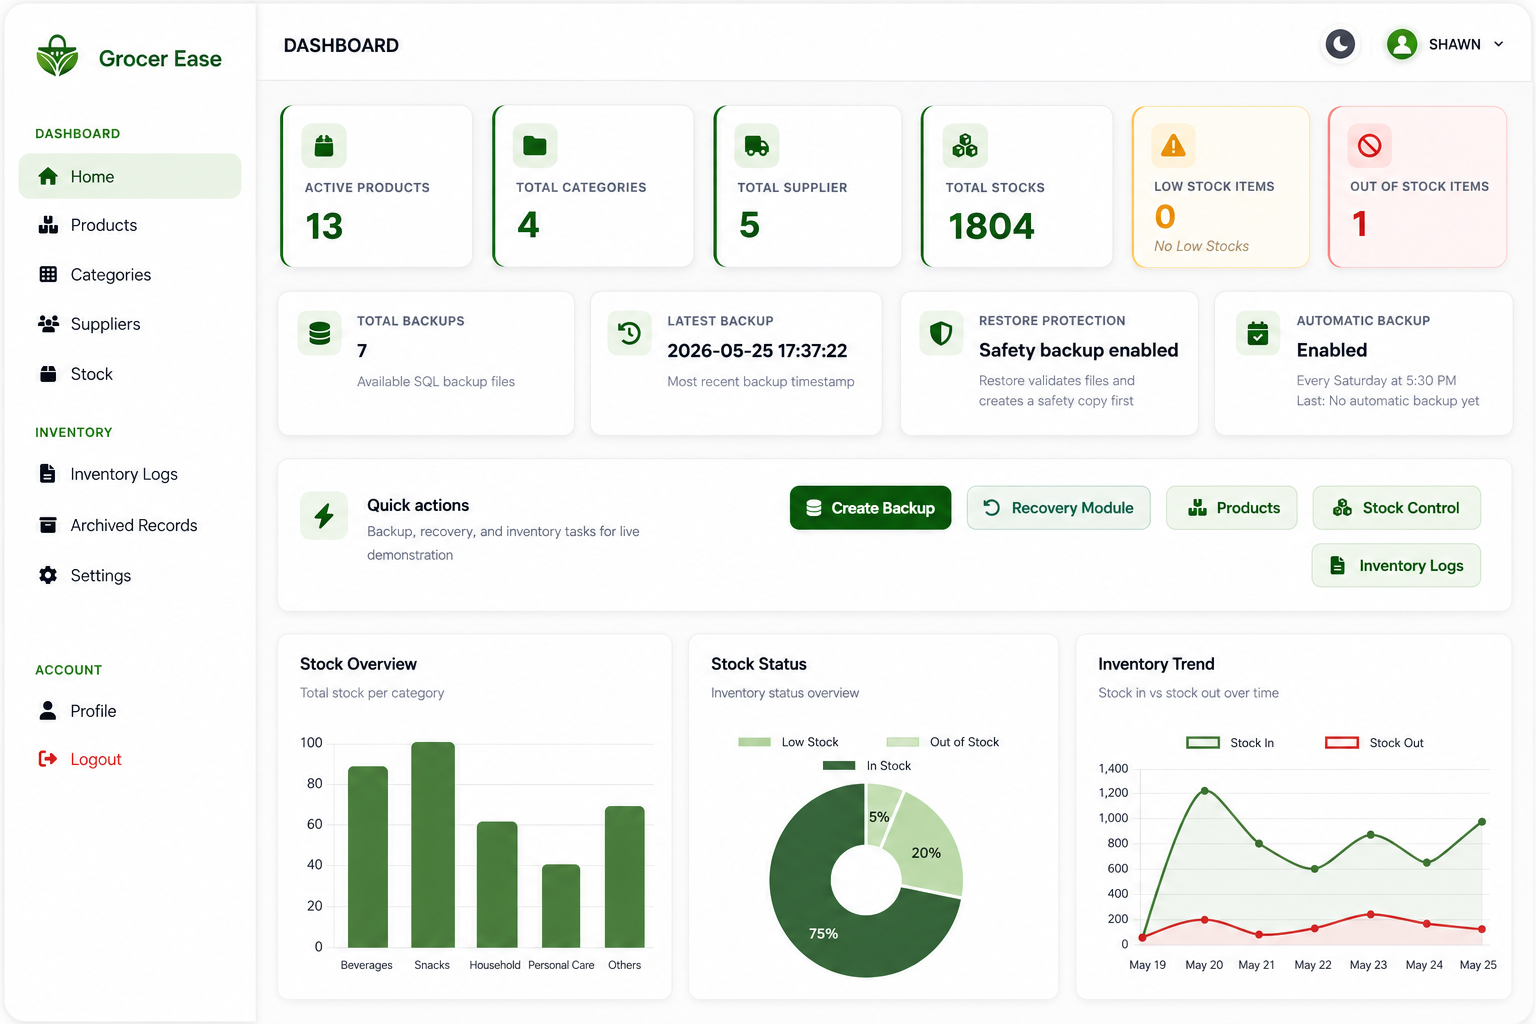Click the Total Backups database icon
The image size is (1536, 1024).
point(320,333)
